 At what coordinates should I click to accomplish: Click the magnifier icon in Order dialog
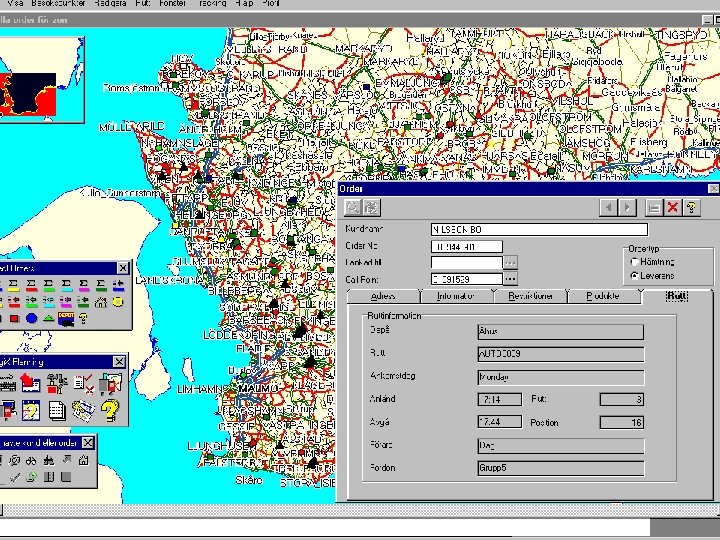coord(353,208)
